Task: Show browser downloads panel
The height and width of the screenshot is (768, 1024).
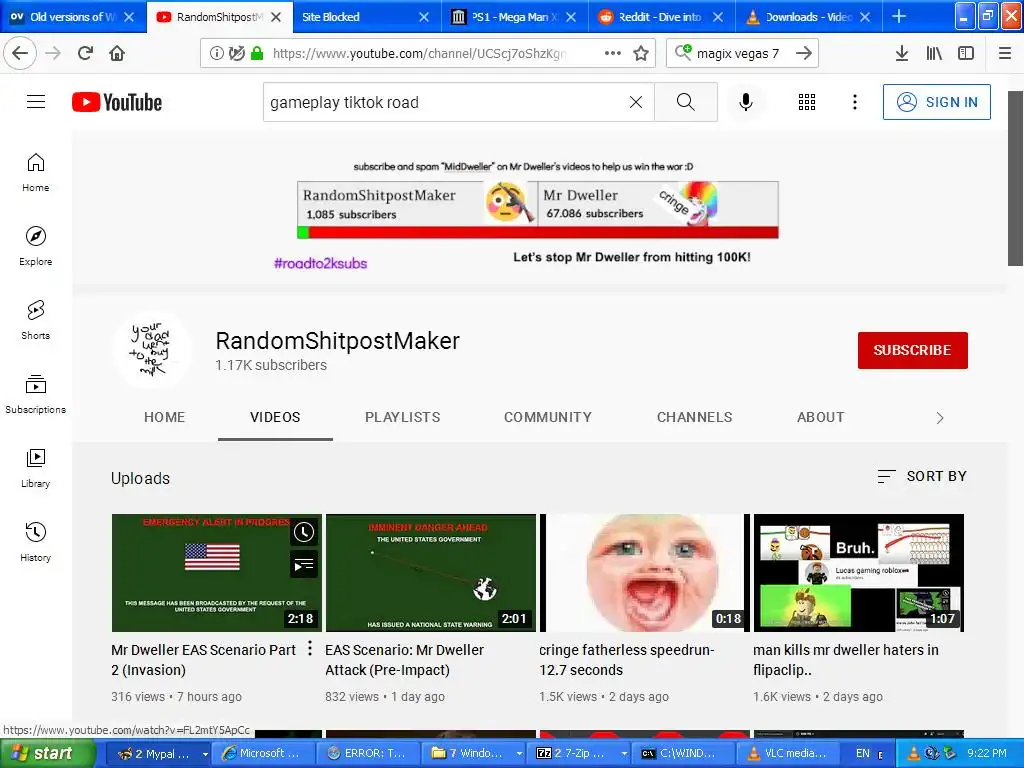Action: (902, 53)
